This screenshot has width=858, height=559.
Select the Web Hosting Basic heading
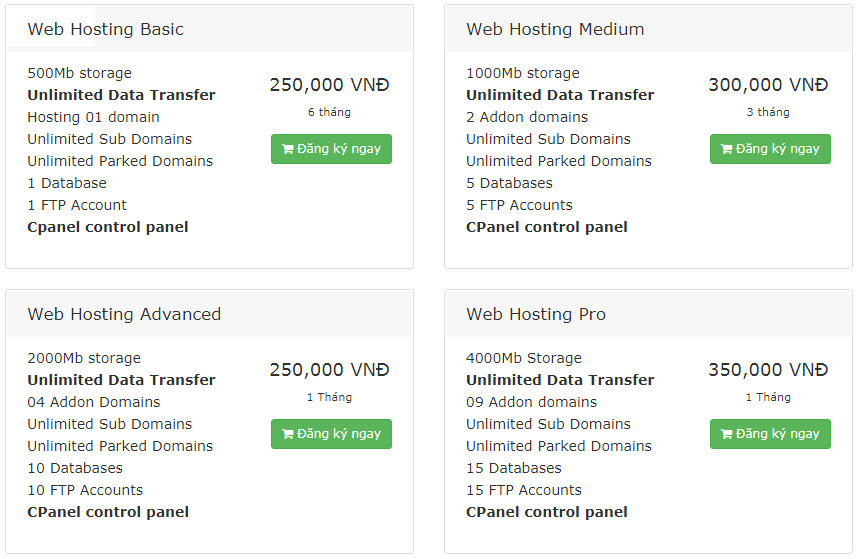coord(106,29)
